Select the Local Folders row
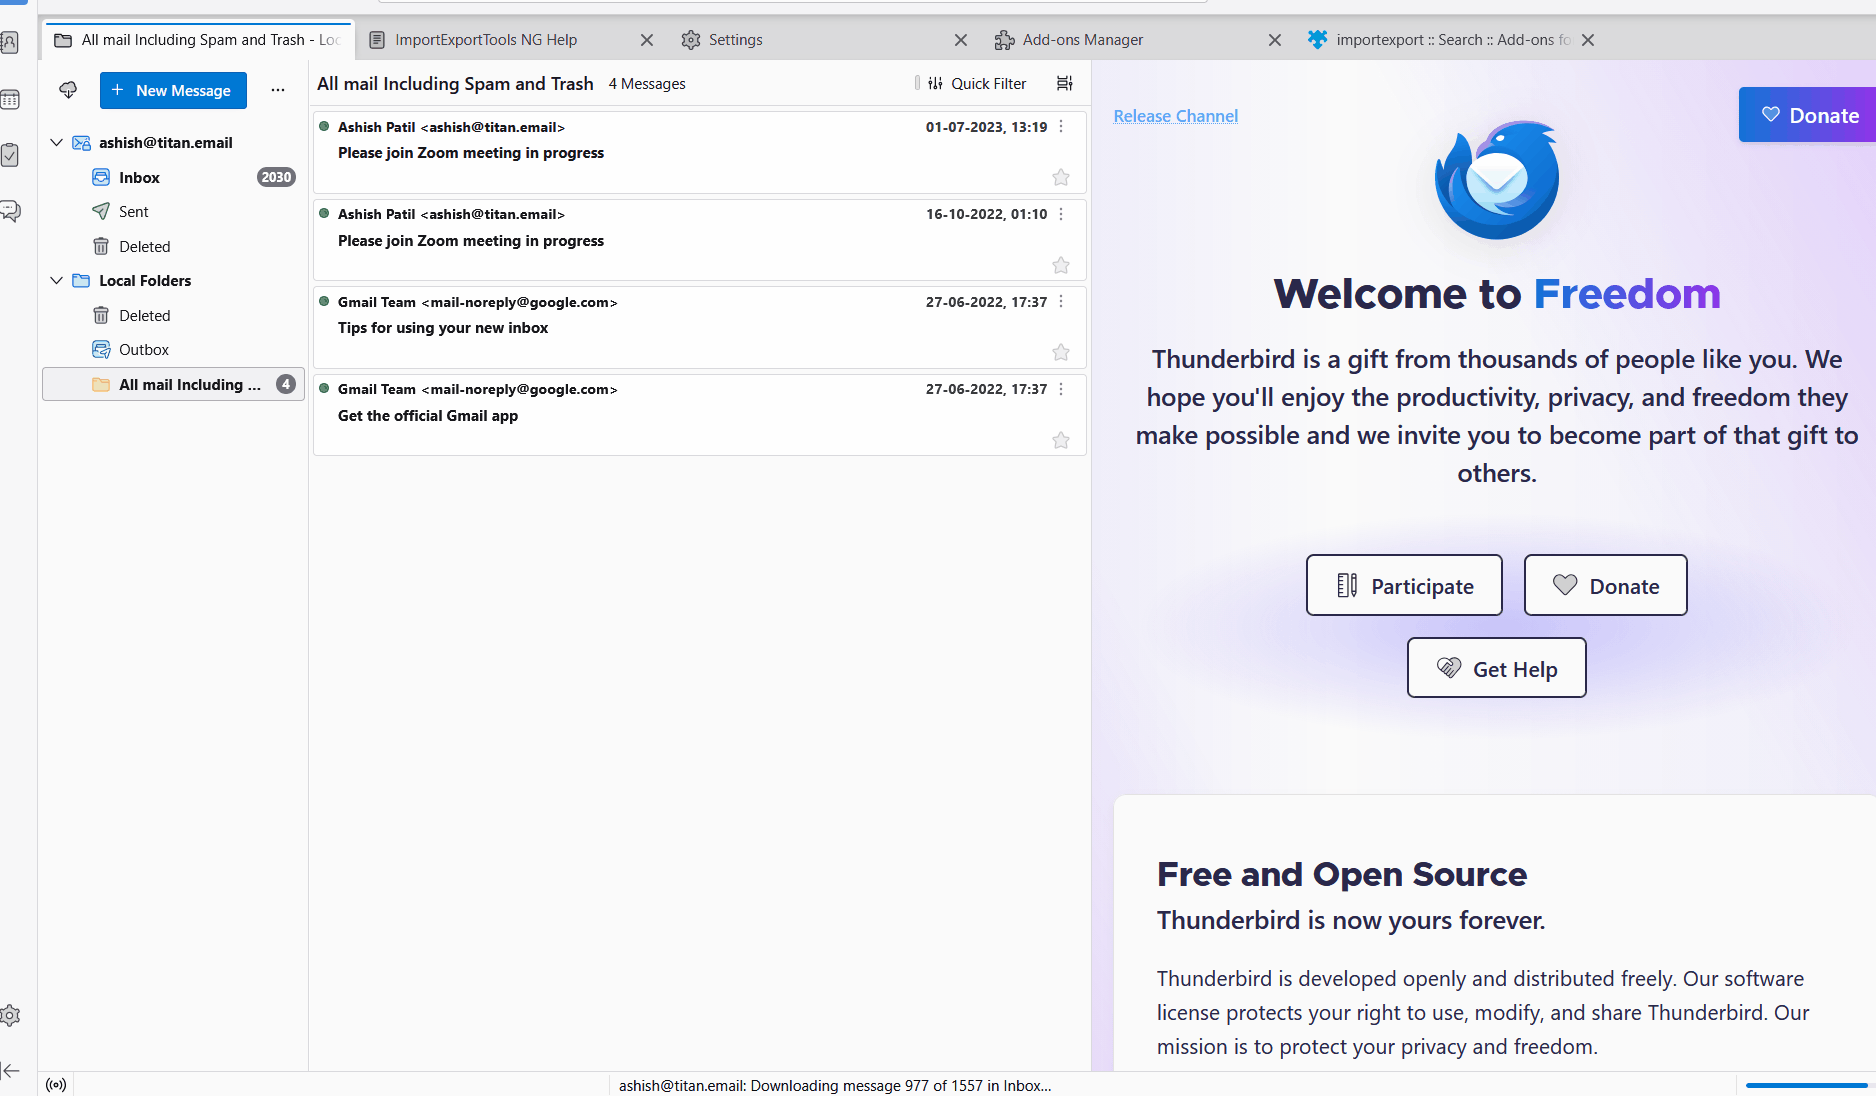 pos(173,281)
